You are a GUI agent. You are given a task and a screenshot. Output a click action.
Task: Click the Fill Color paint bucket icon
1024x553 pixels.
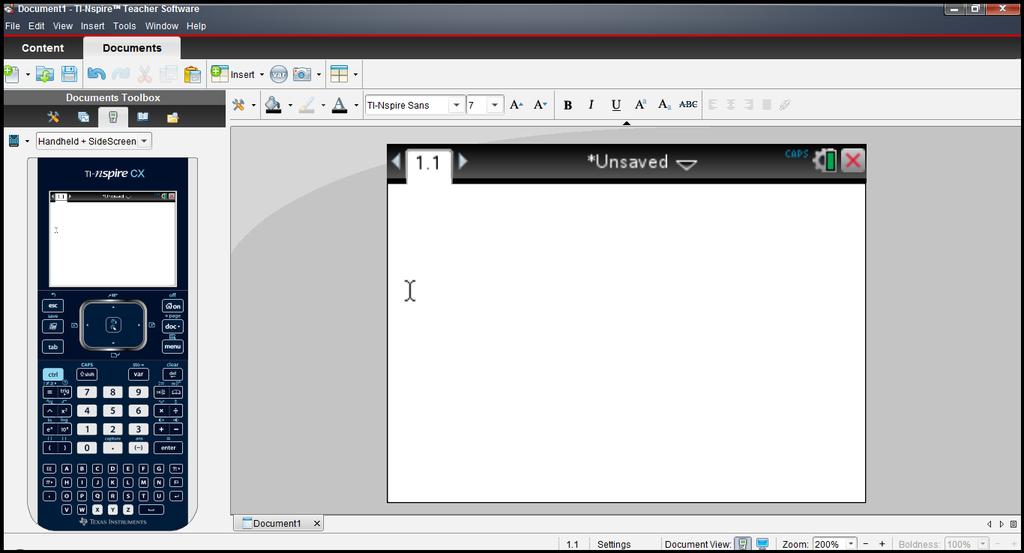tap(273, 104)
